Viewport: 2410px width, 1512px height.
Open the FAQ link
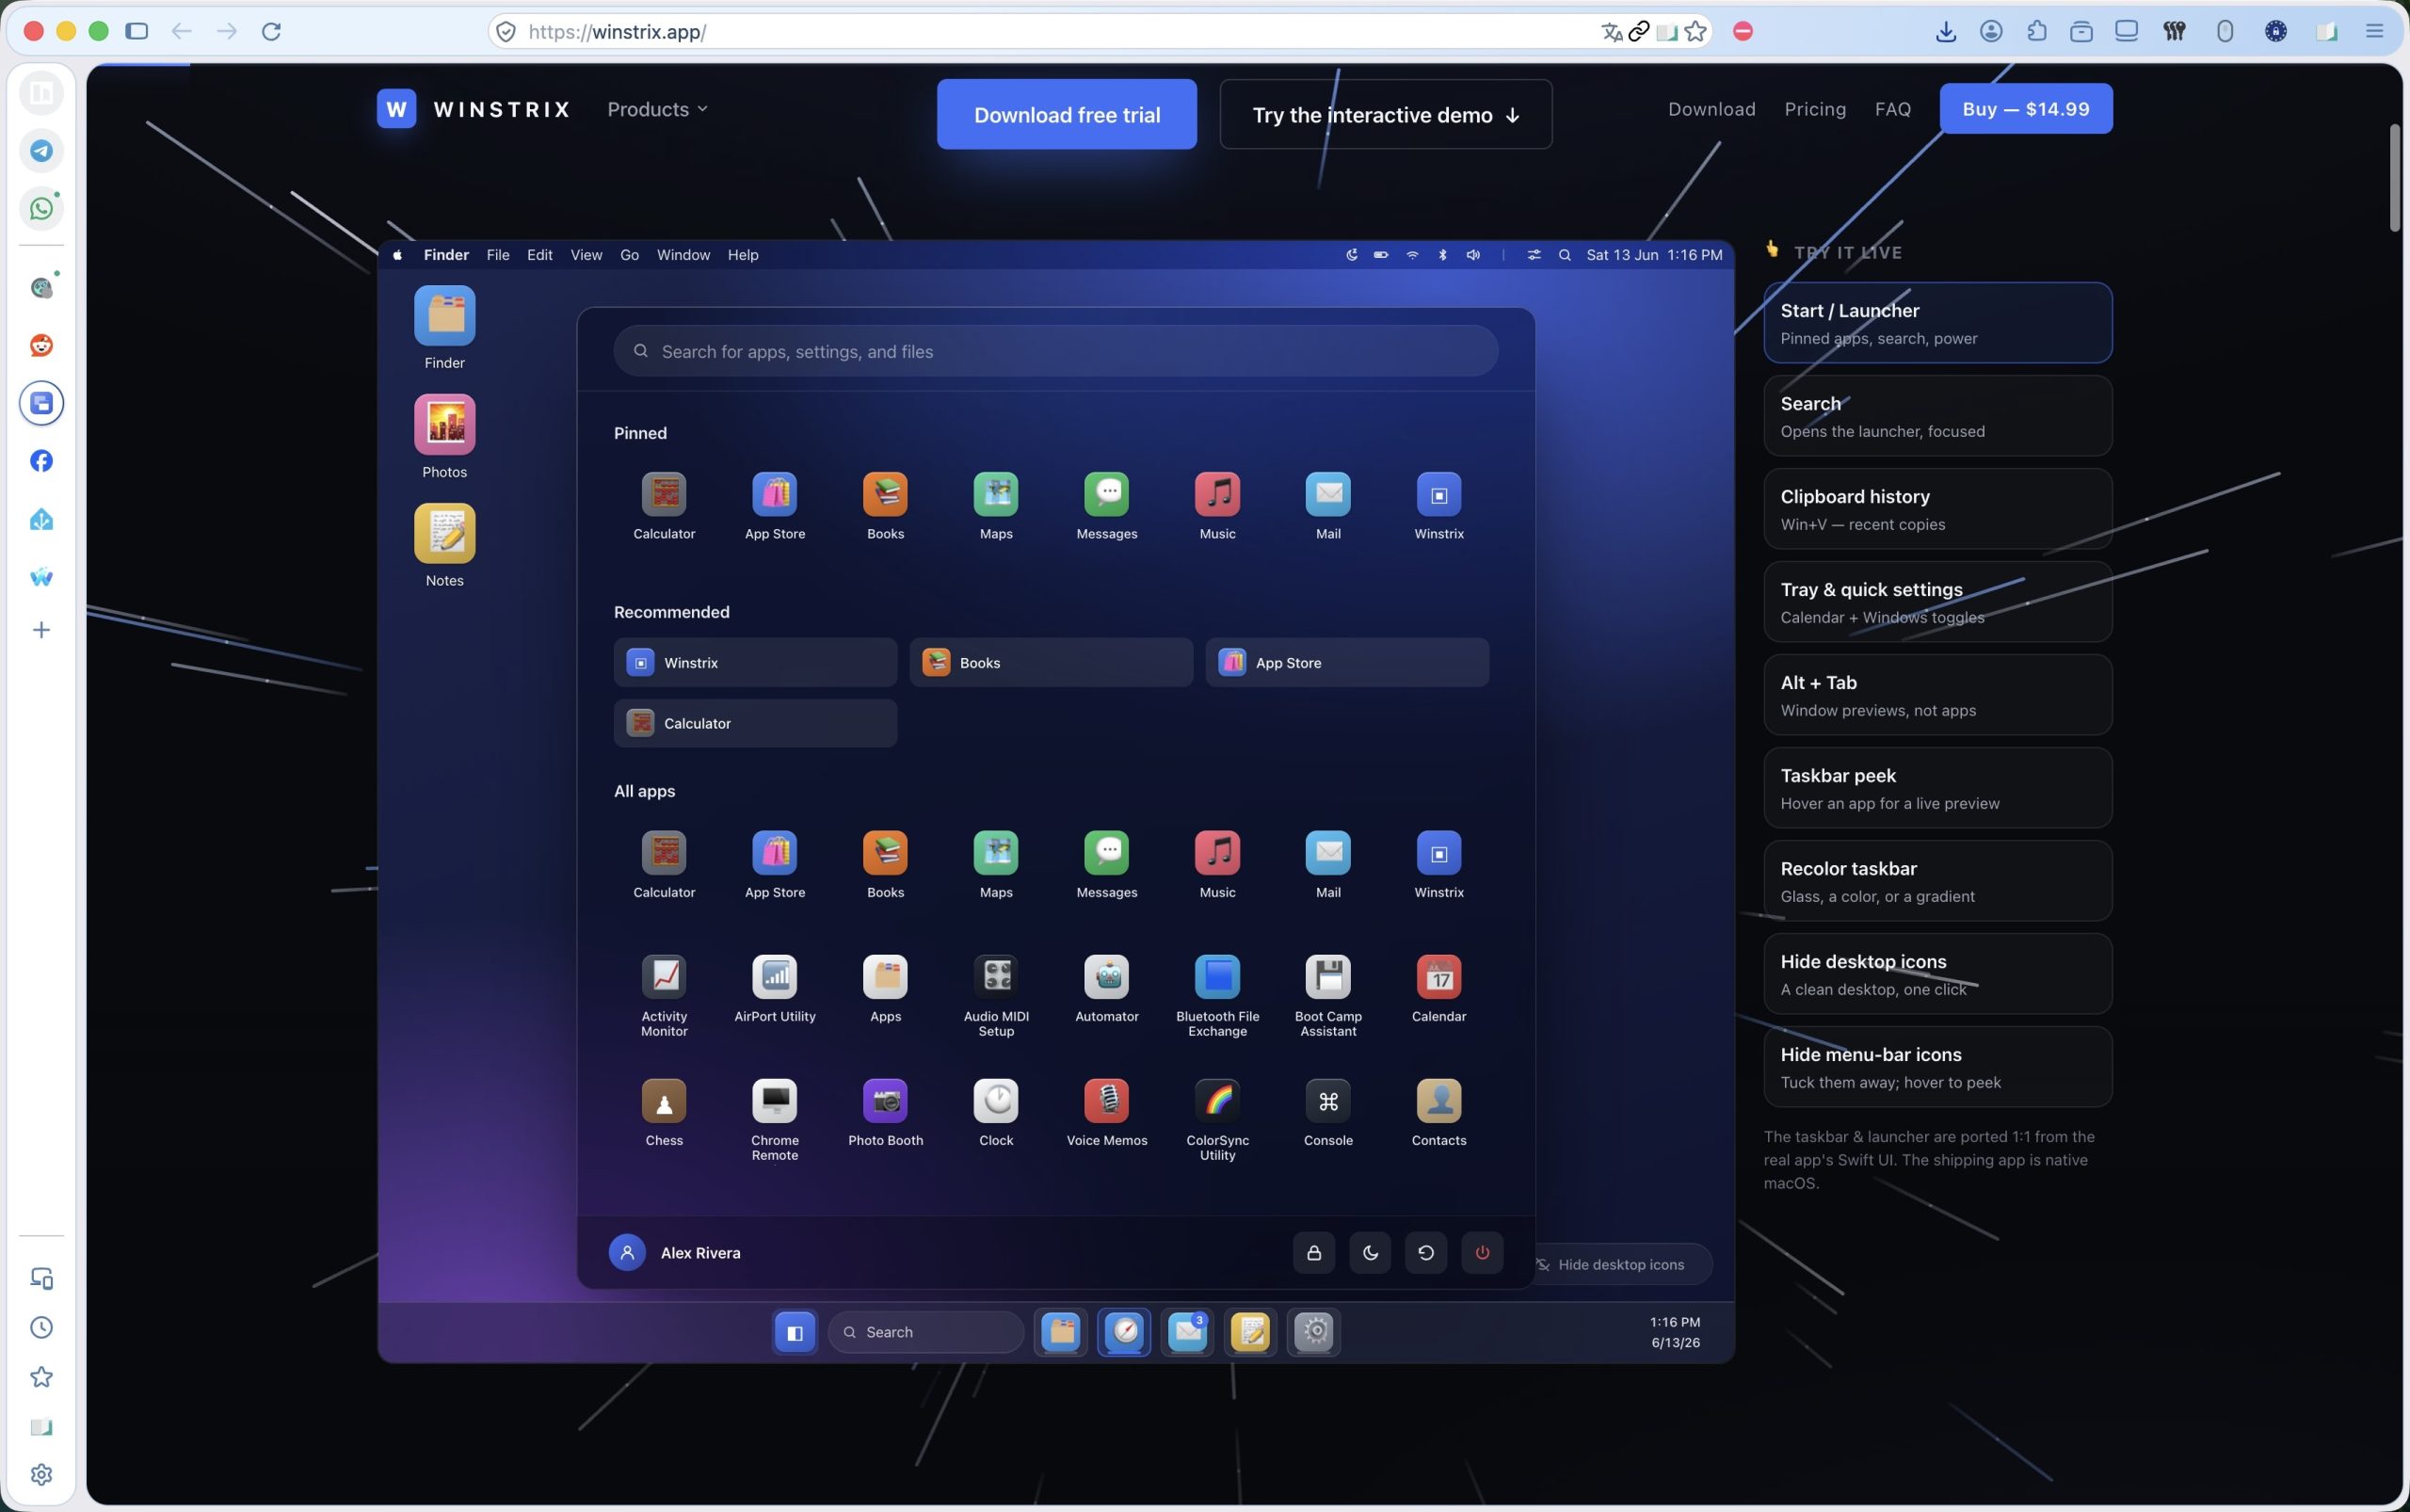[1893, 109]
